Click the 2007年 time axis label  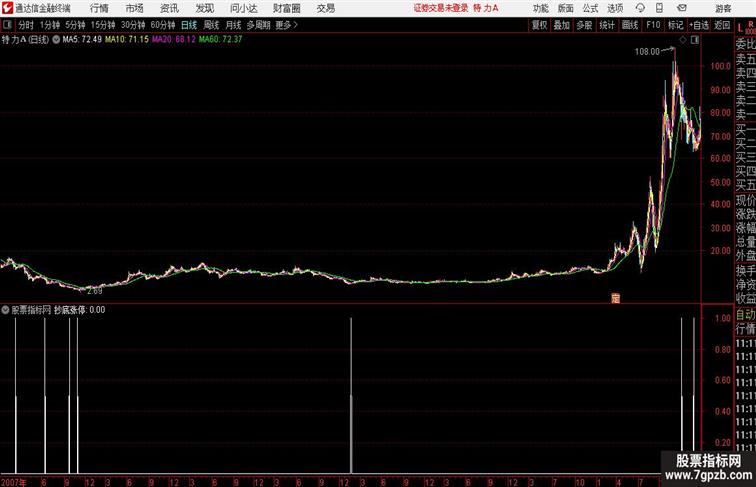point(14,482)
